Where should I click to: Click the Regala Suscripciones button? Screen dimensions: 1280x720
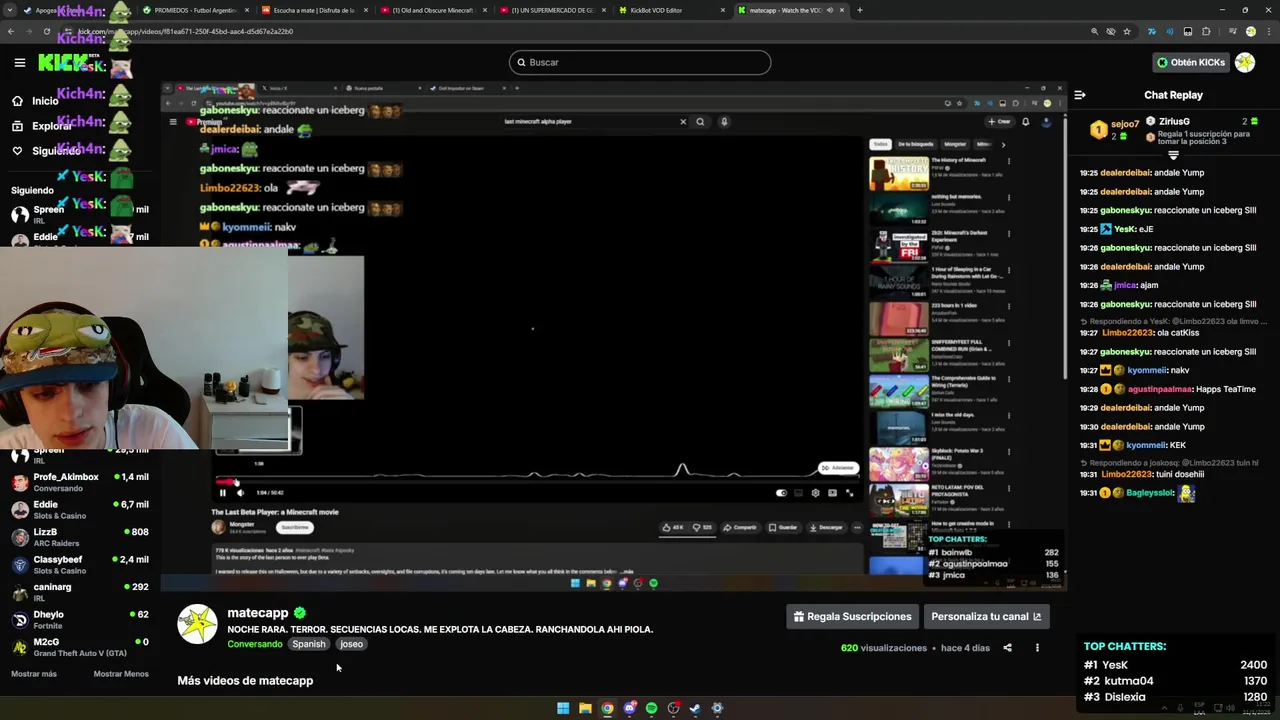tap(852, 616)
